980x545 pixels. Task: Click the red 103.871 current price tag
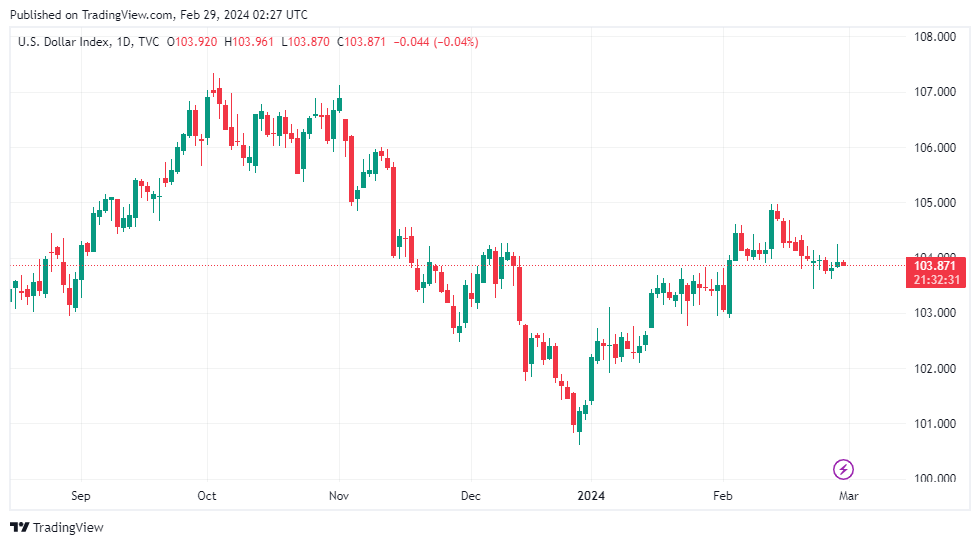(x=934, y=265)
